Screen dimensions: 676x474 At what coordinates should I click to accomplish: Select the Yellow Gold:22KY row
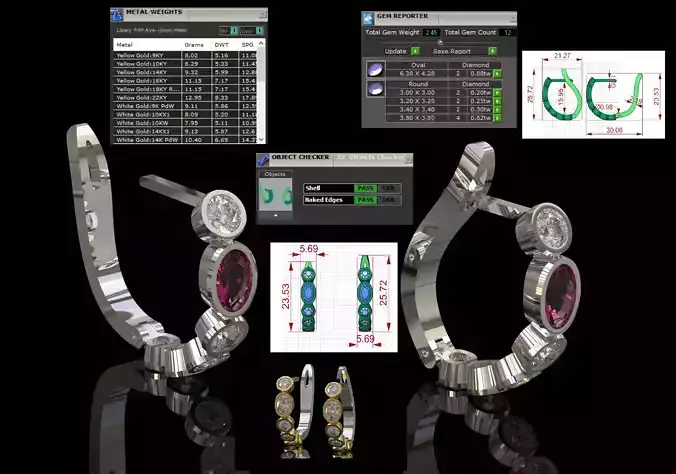185,97
